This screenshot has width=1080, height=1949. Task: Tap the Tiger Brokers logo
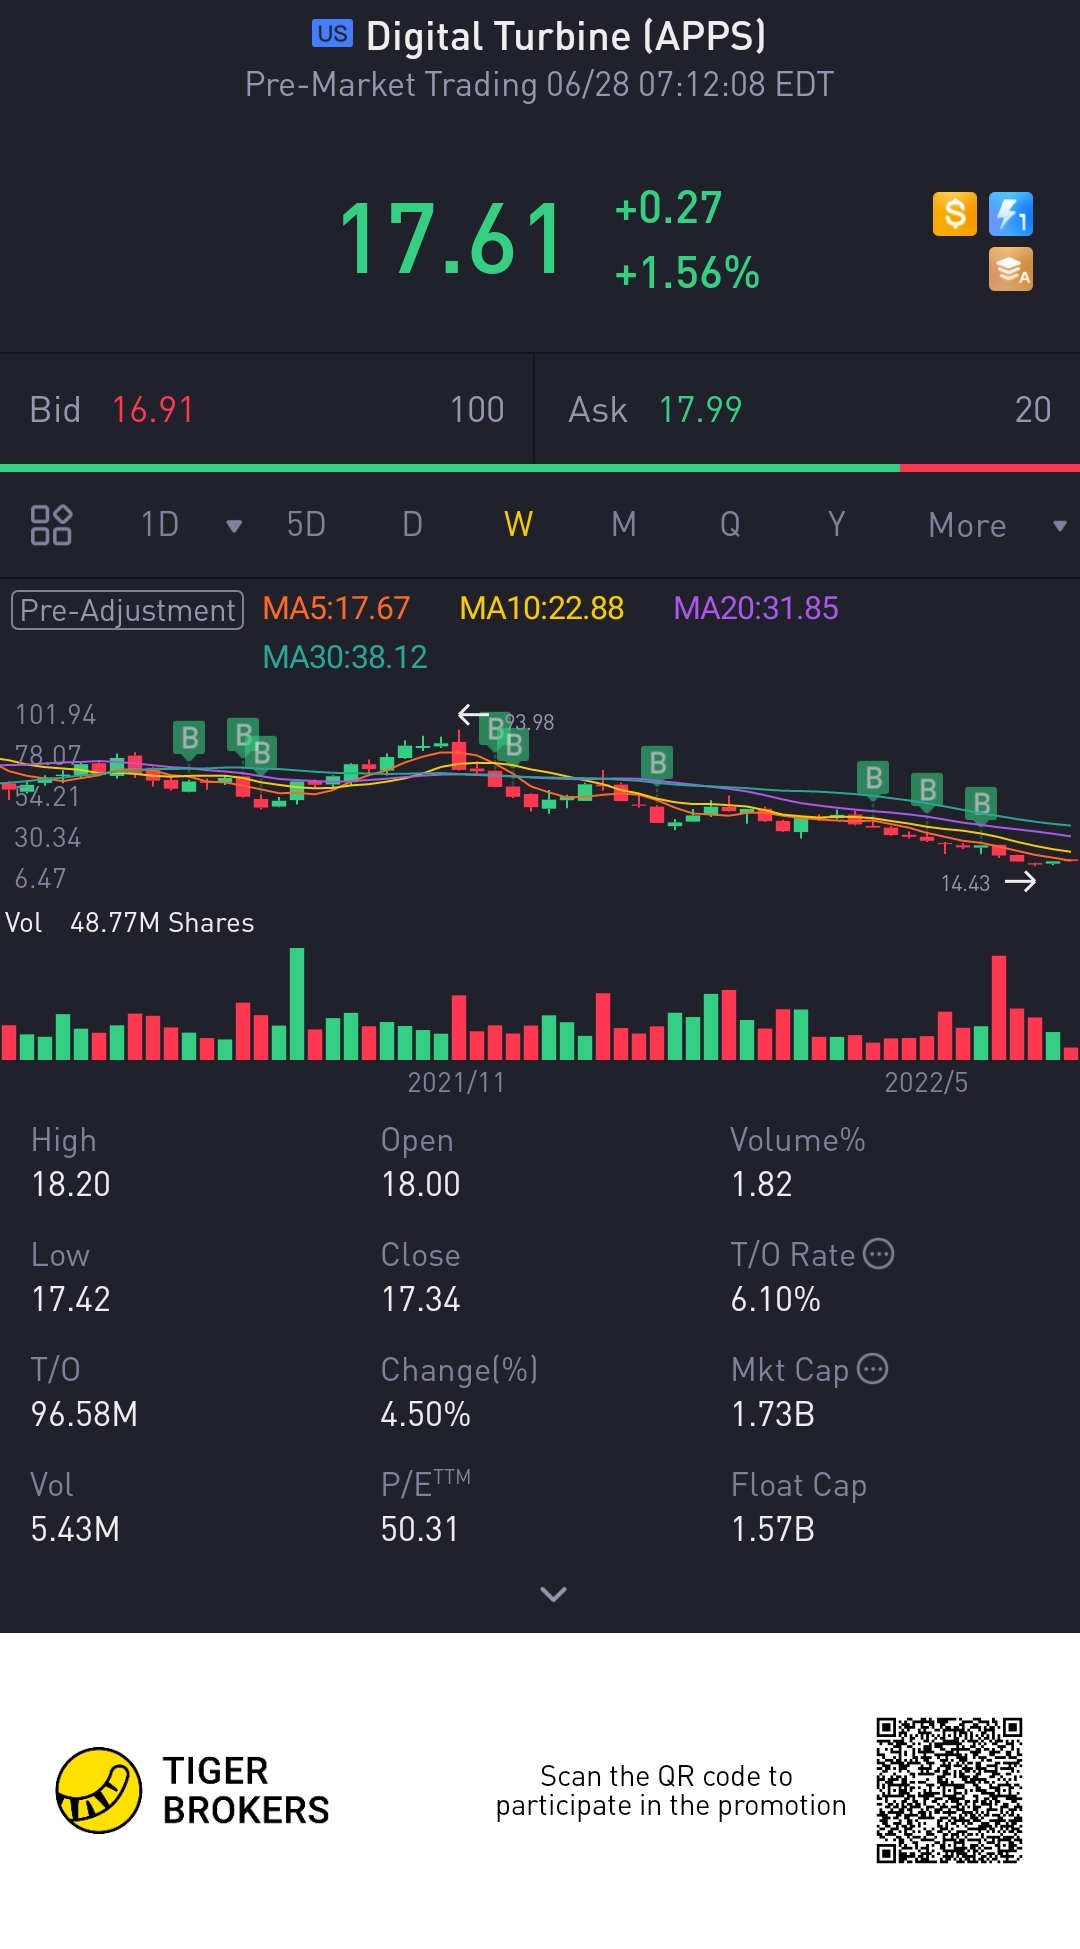tap(193, 1790)
